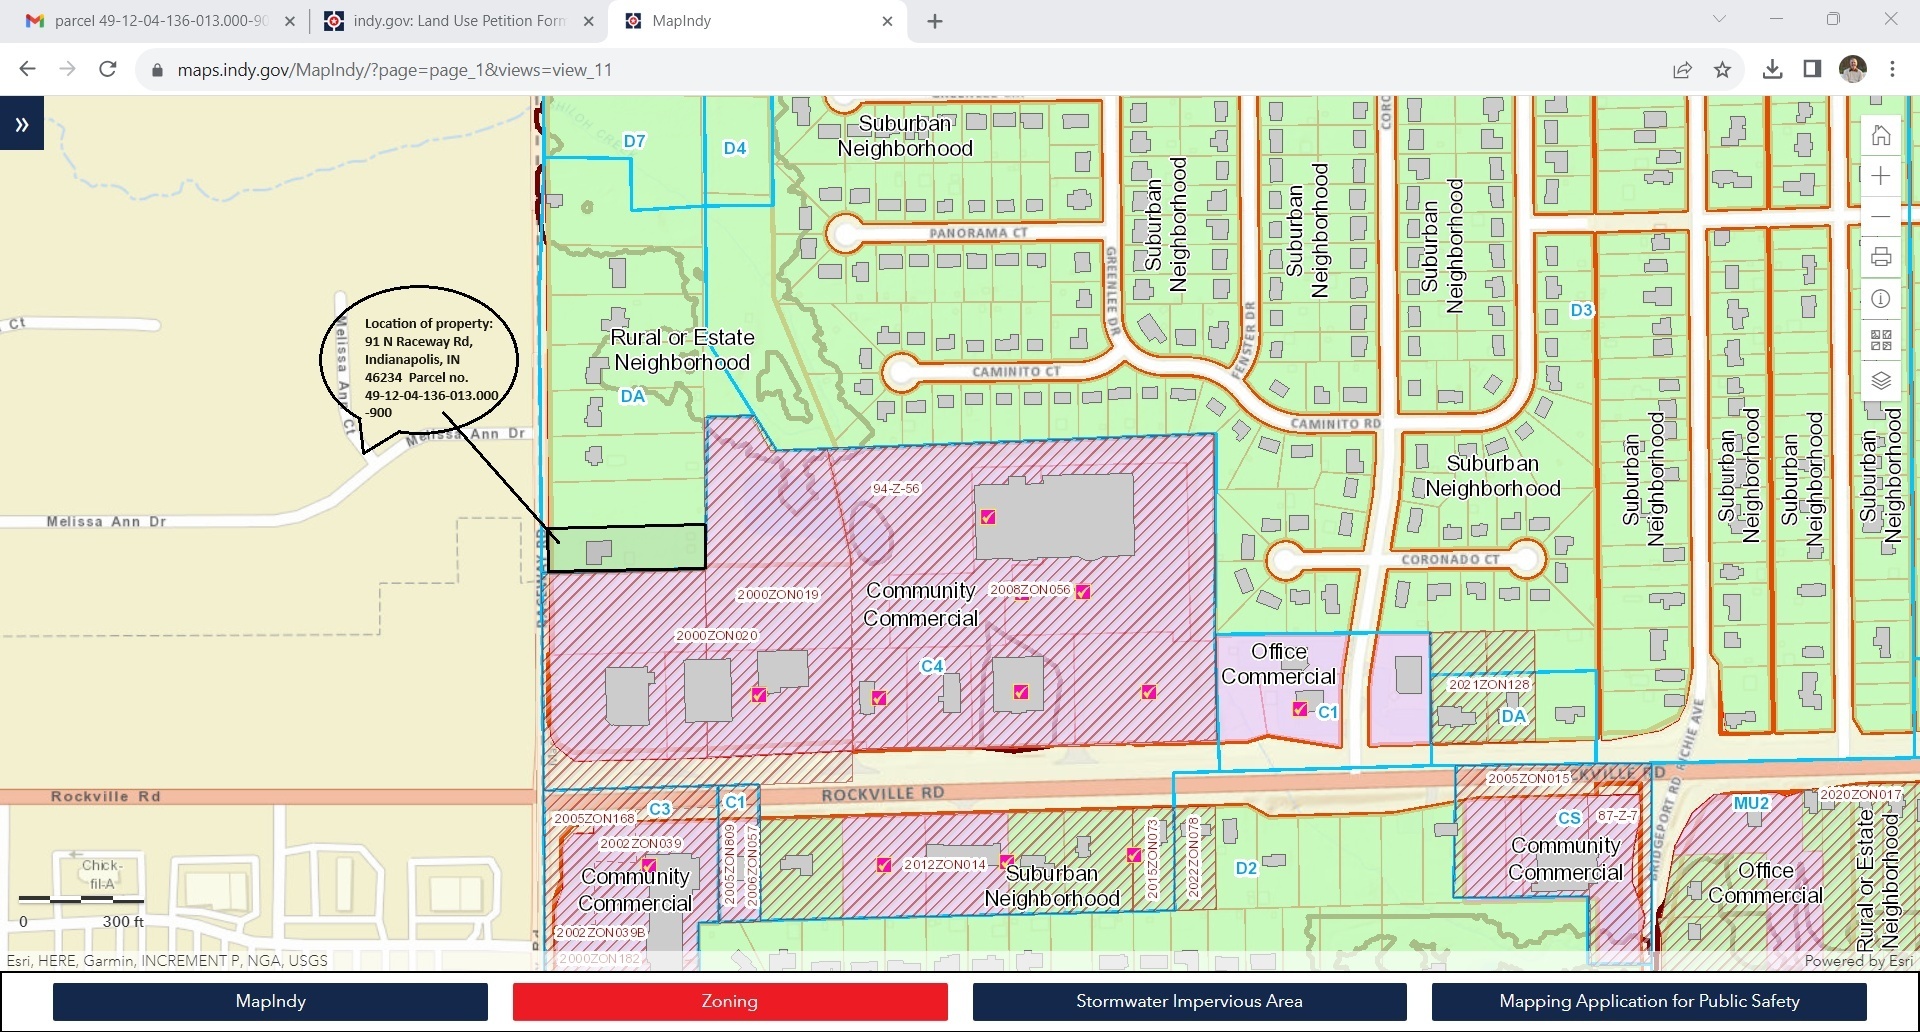Click the pink checkbox marker left of 2012ZON014
1920x1032 pixels.
(884, 865)
